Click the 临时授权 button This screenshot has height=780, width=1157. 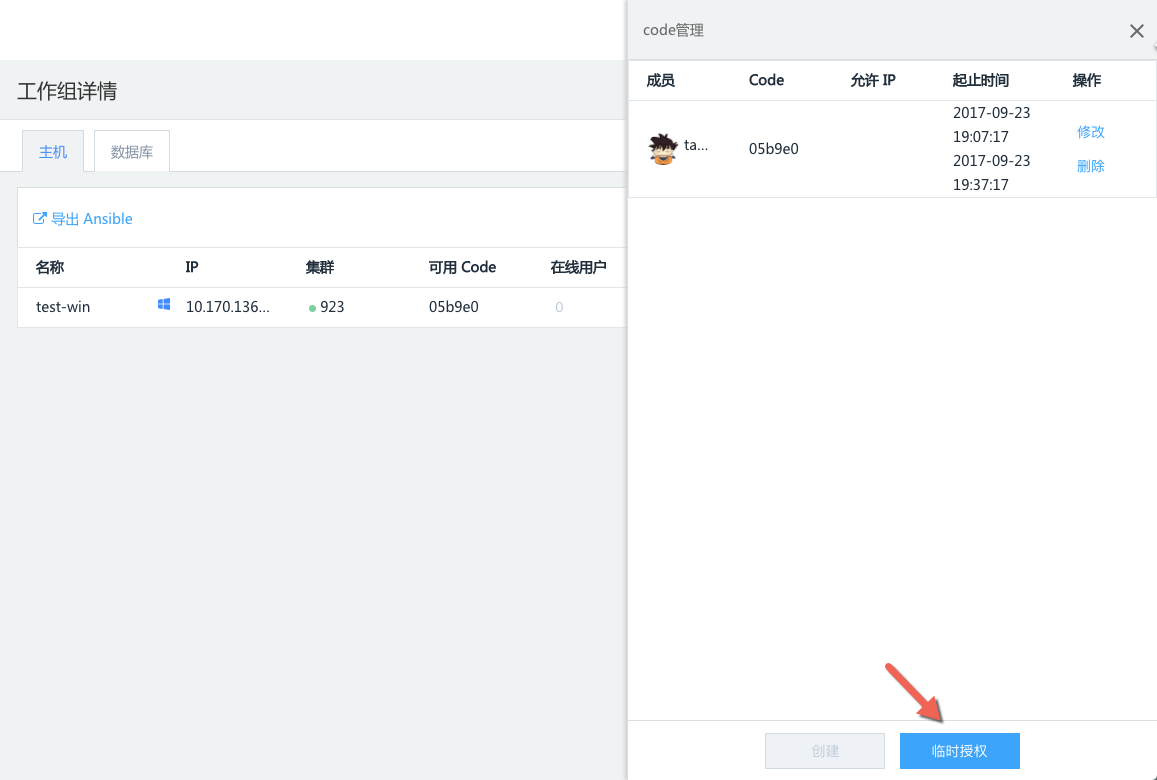tap(959, 751)
